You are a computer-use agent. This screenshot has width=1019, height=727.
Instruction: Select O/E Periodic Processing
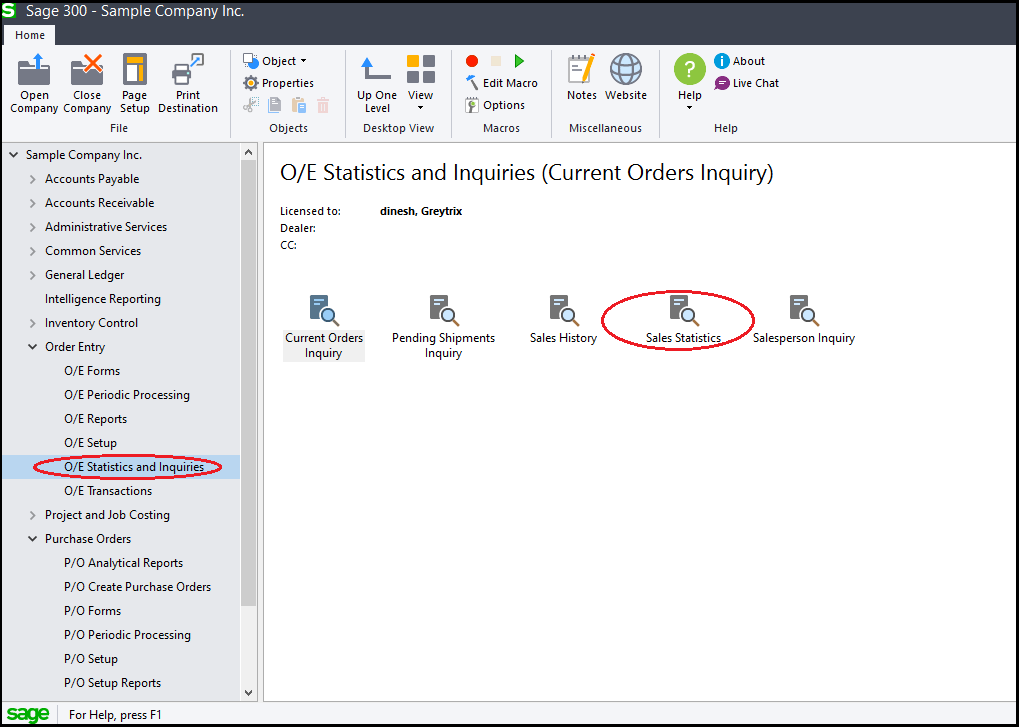point(127,395)
